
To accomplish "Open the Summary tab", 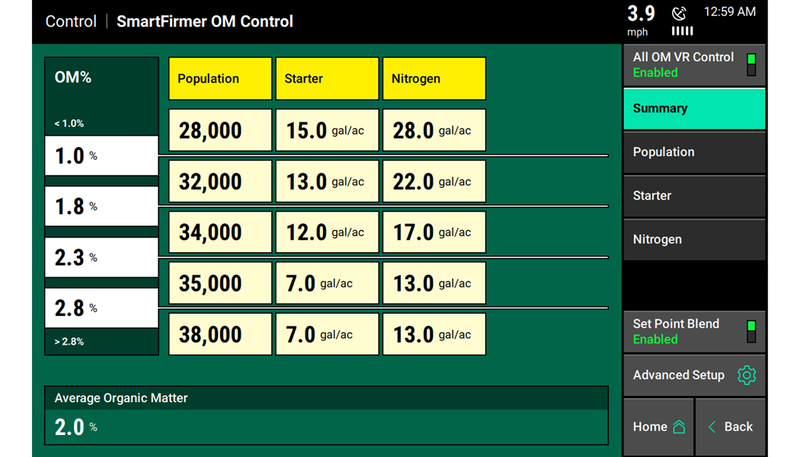I will pyautogui.click(x=694, y=109).
